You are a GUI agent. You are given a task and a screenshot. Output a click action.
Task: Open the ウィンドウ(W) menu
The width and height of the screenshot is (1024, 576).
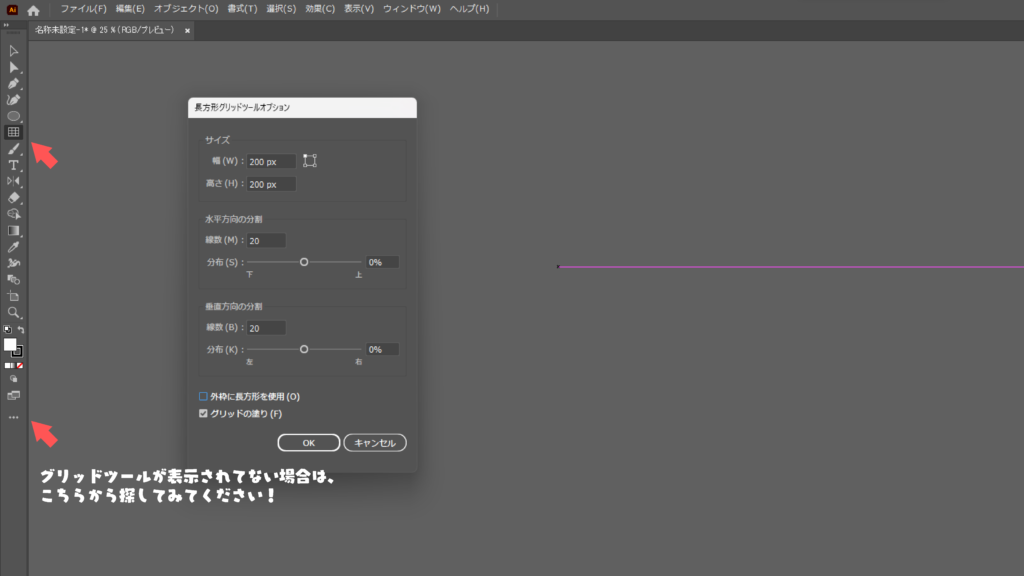coord(411,9)
